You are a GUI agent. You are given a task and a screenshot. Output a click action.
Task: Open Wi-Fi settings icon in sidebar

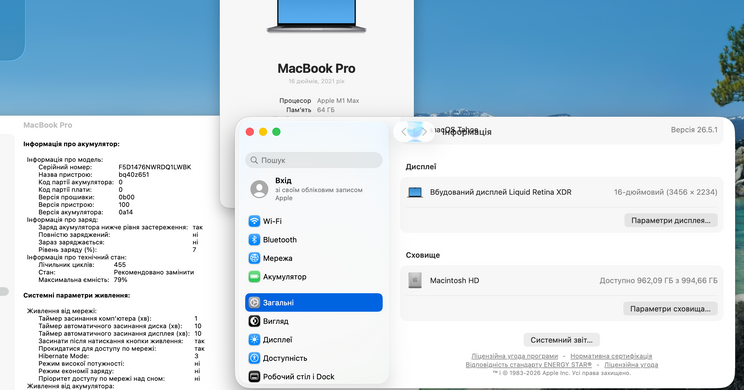pyautogui.click(x=254, y=221)
